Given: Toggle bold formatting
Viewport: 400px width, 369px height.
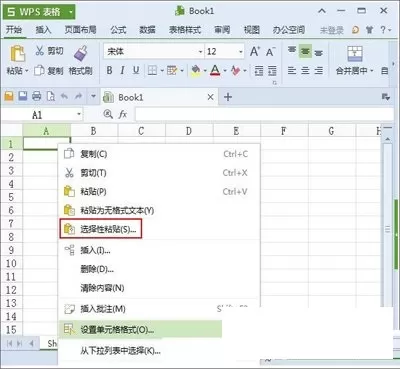Looking at the screenshot, I should coord(109,70).
